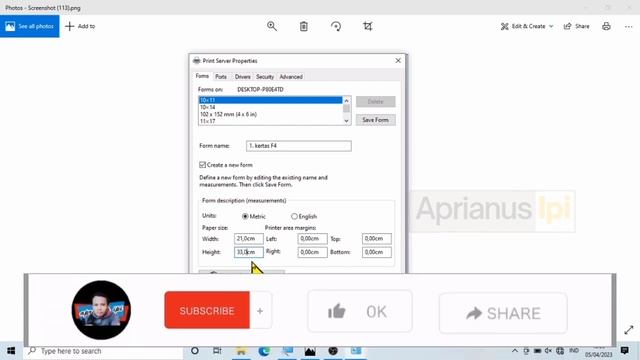Rotate the photo with rotate icon
The image size is (640, 360).
coord(336,26)
